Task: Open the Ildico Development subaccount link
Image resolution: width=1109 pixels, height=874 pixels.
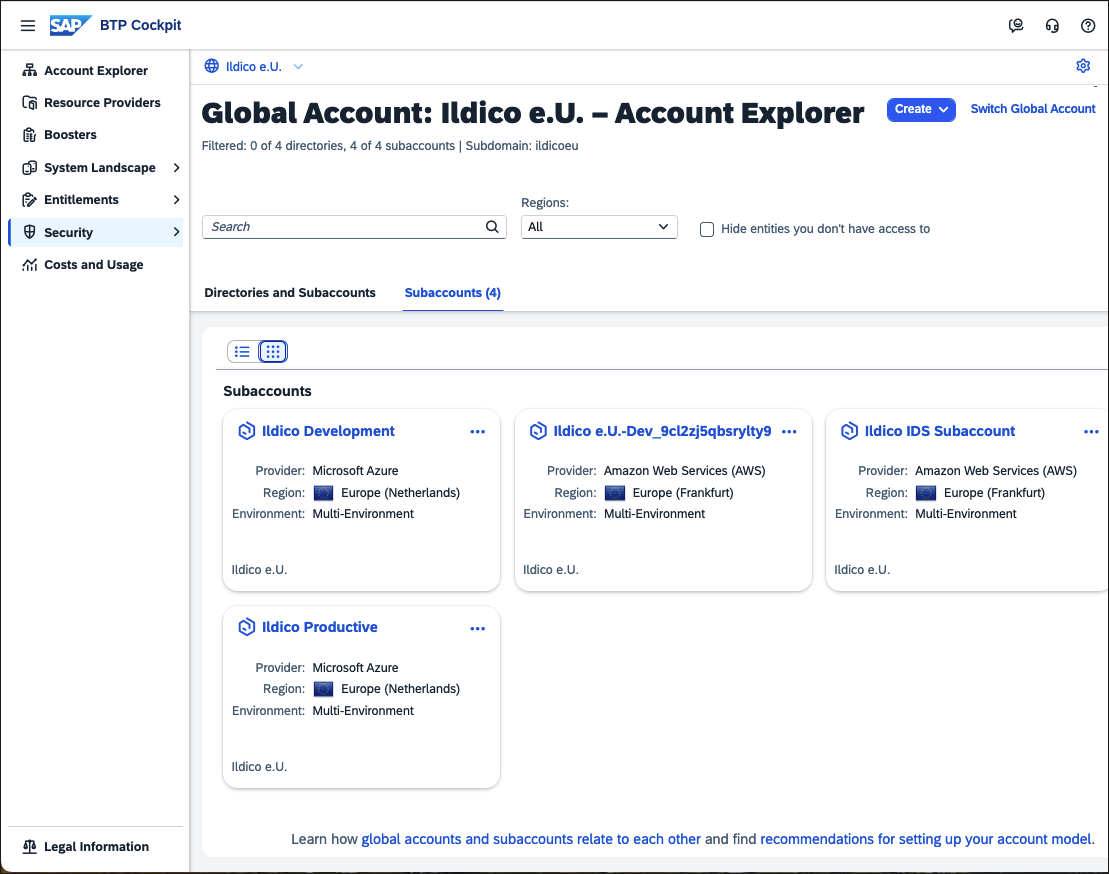Action: click(328, 431)
